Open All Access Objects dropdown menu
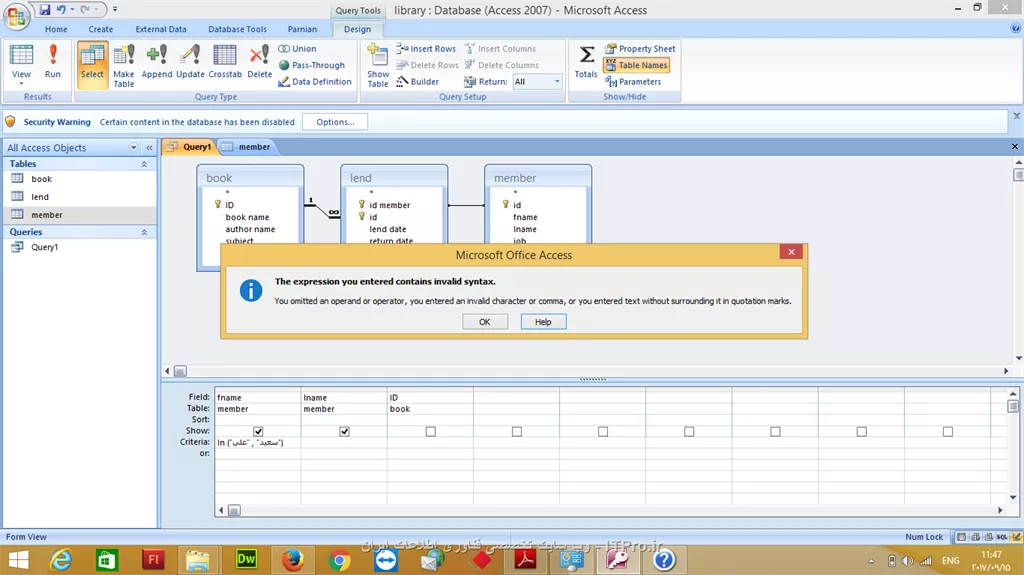Image resolution: width=1024 pixels, height=575 pixels. [x=134, y=148]
